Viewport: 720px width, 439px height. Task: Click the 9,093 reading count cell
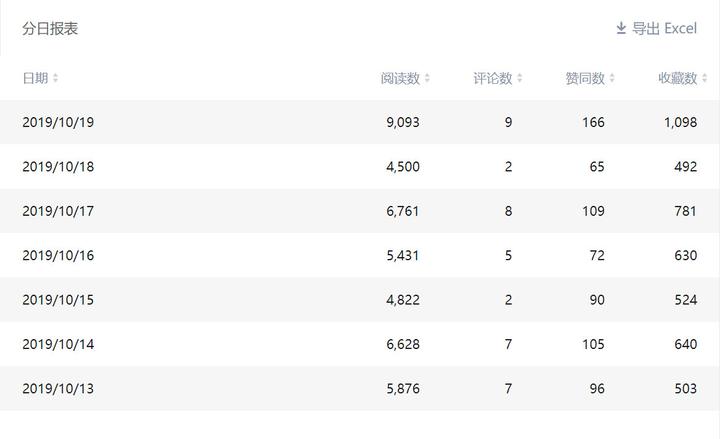click(402, 122)
